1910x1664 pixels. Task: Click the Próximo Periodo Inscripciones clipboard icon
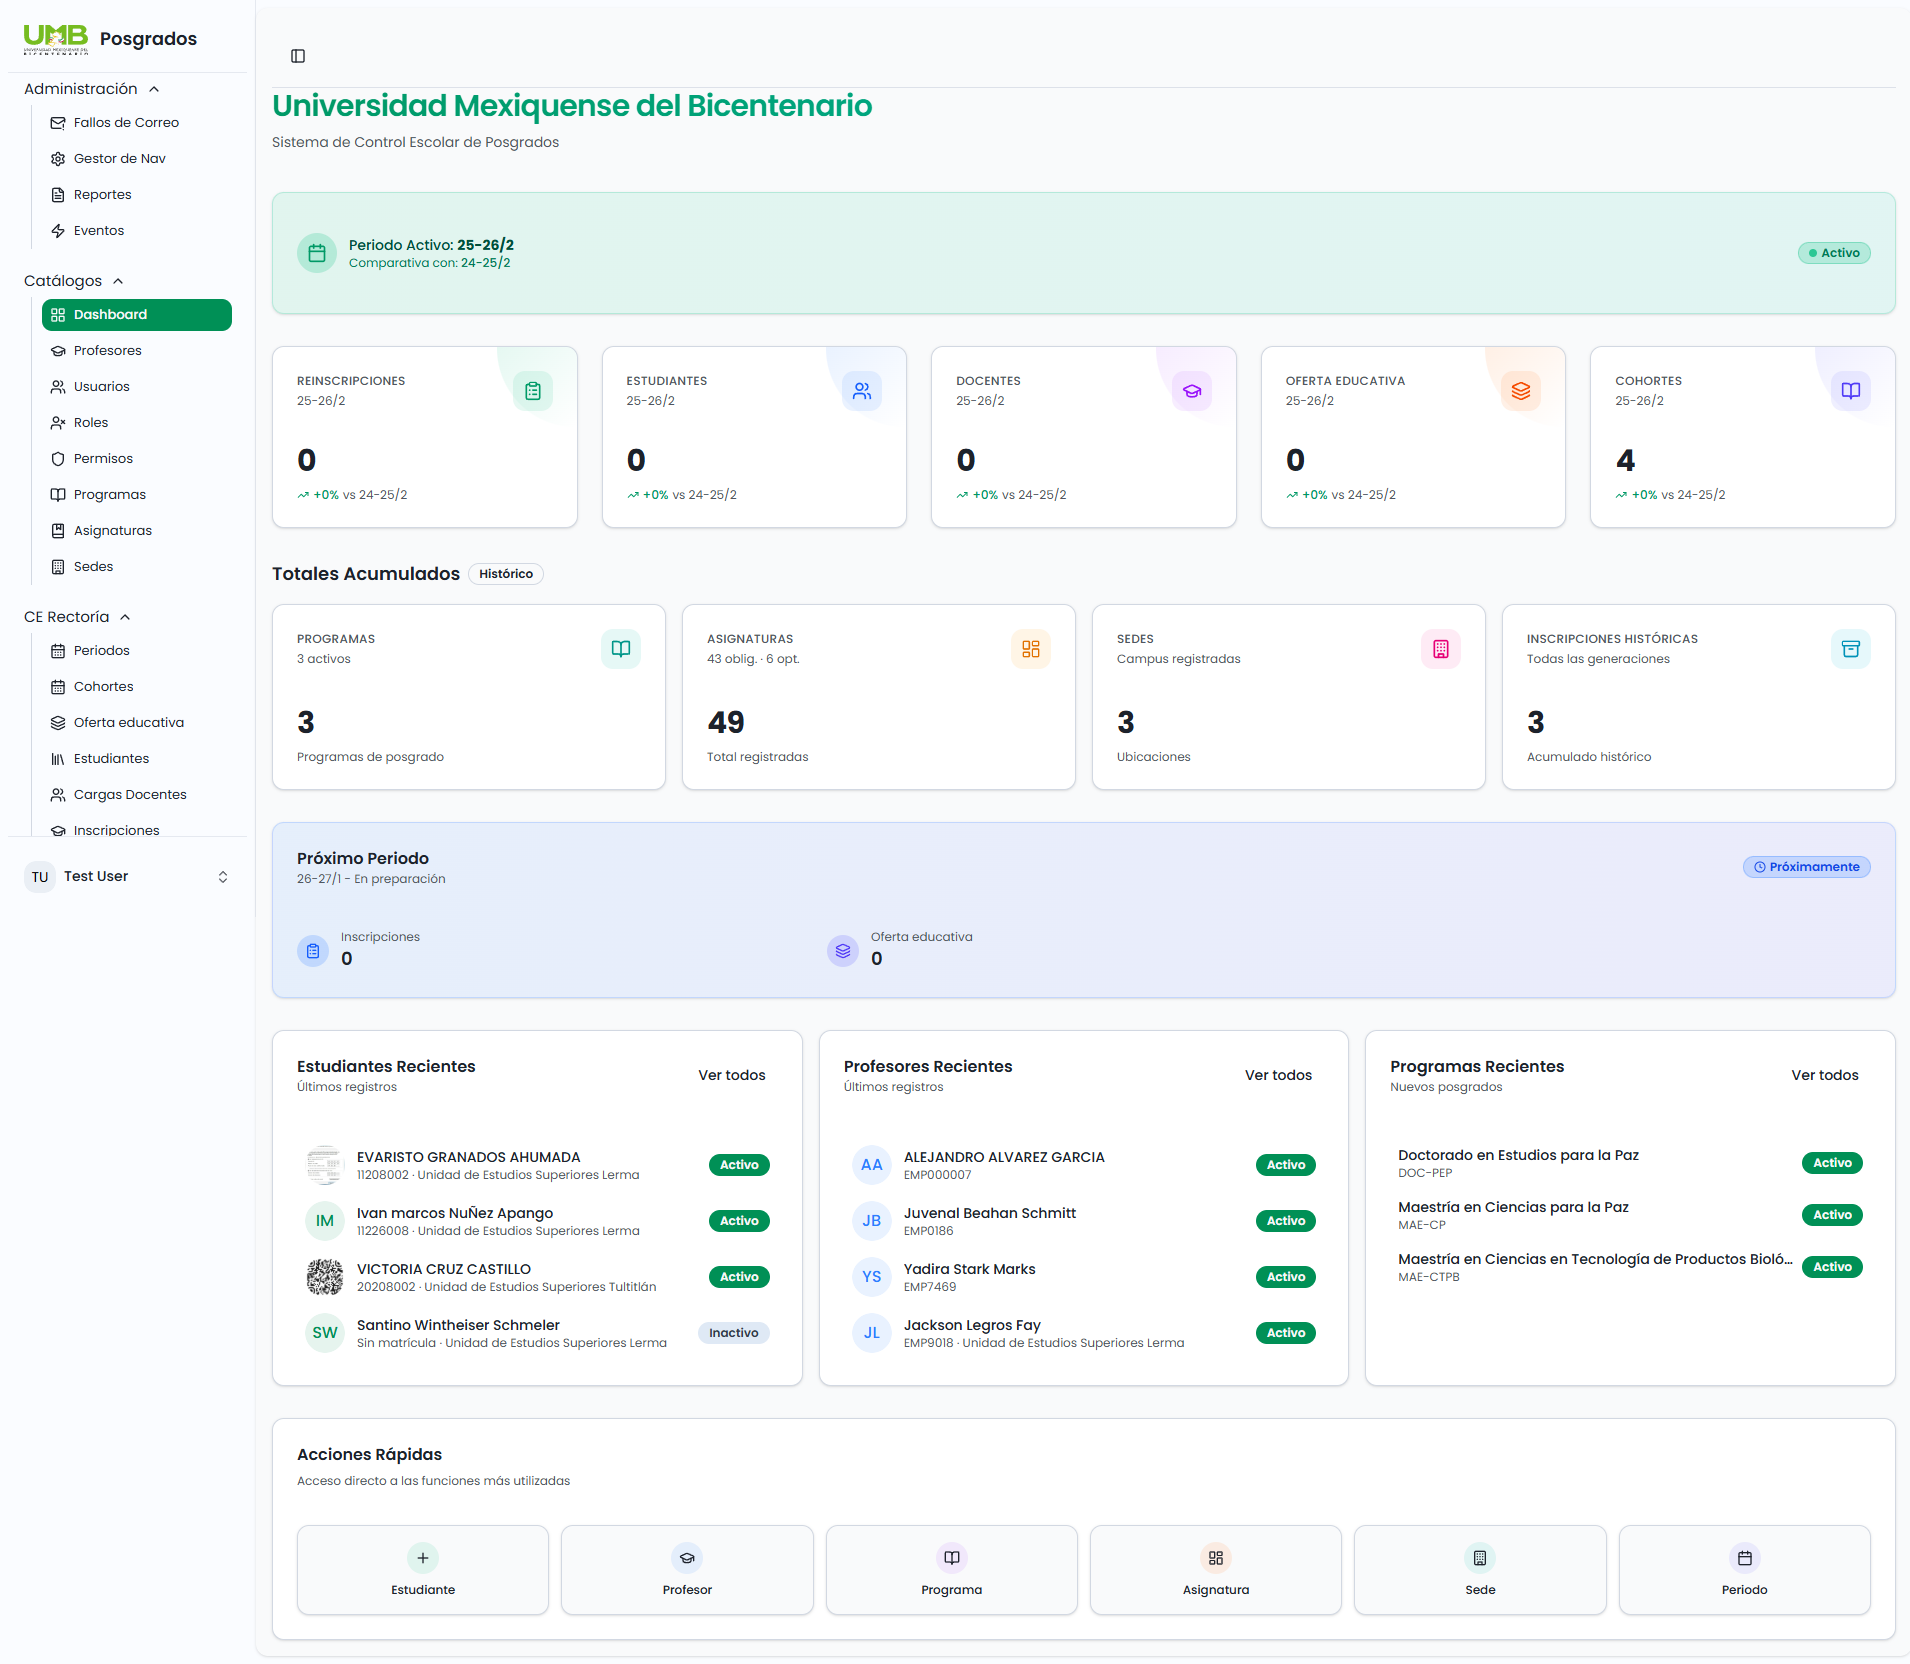(313, 951)
